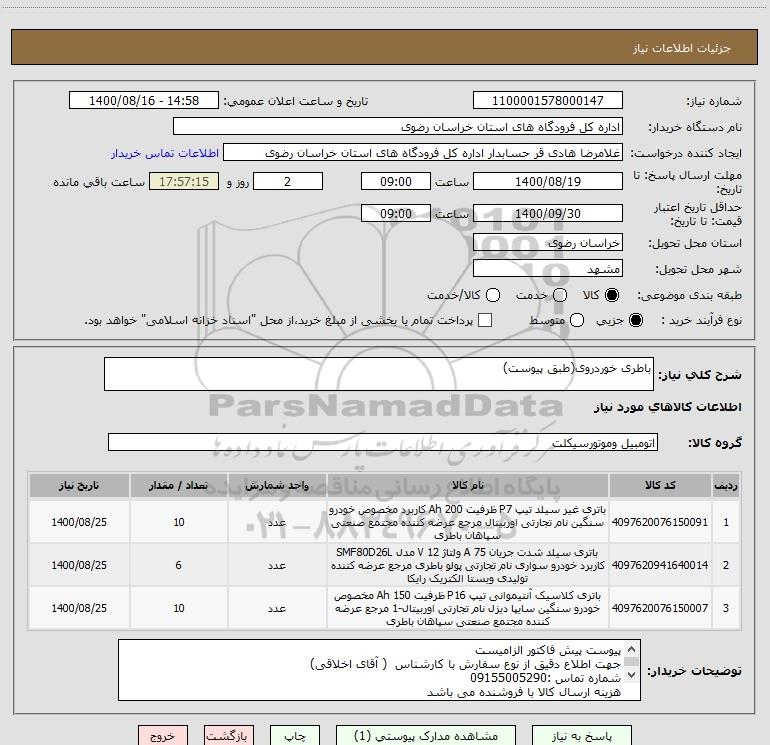Click the شهر محل تحویل field مشهد

548,269
